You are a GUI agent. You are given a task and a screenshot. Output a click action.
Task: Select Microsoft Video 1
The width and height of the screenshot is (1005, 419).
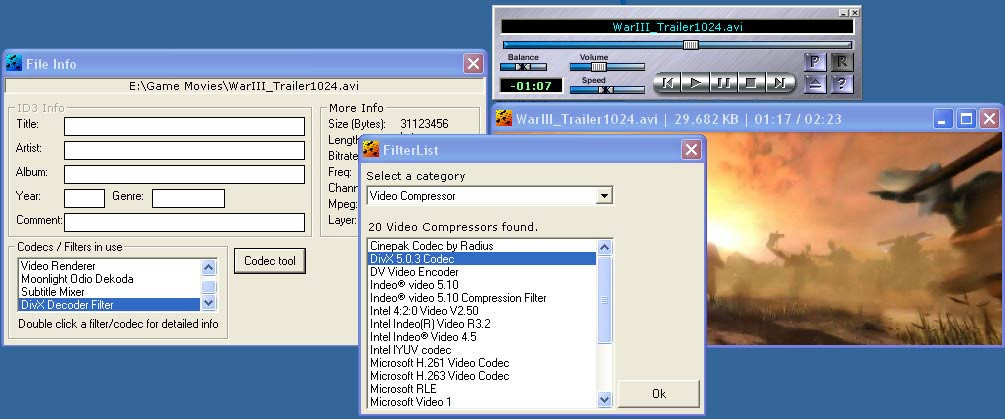(482, 402)
